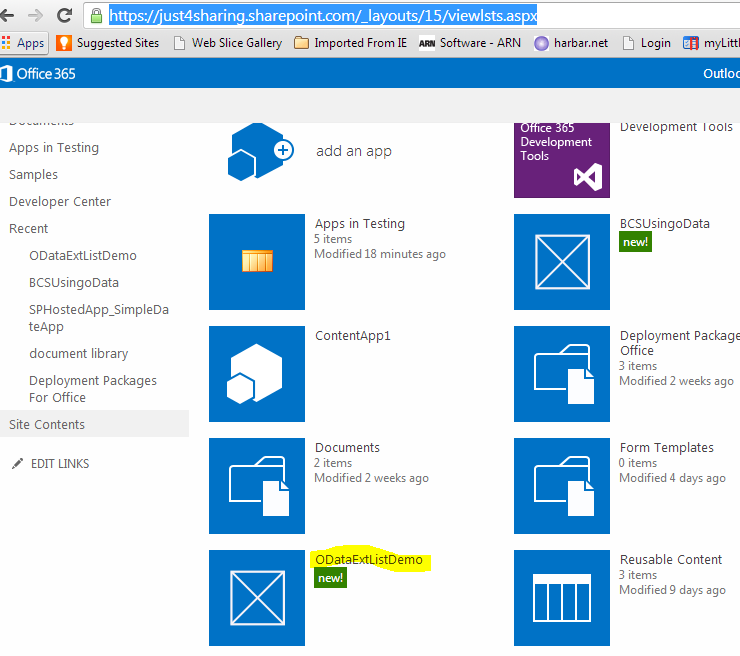
Task: Click the myLittle bookmark icon
Action: point(690,43)
